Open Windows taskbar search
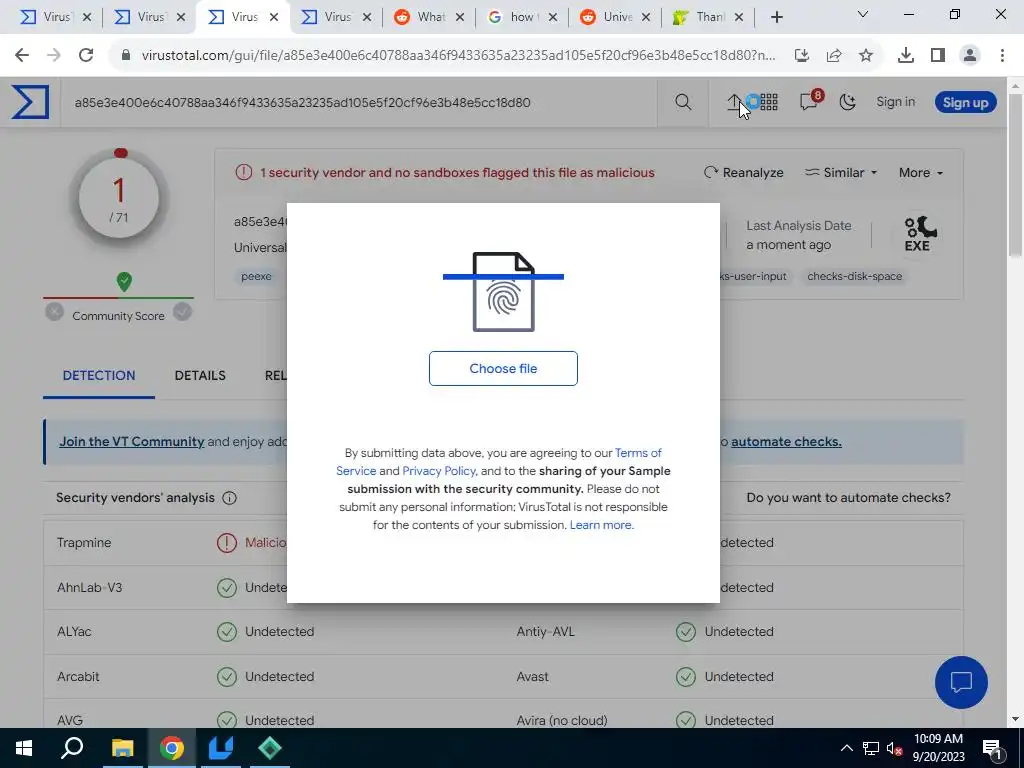The height and width of the screenshot is (768, 1024). 72,748
